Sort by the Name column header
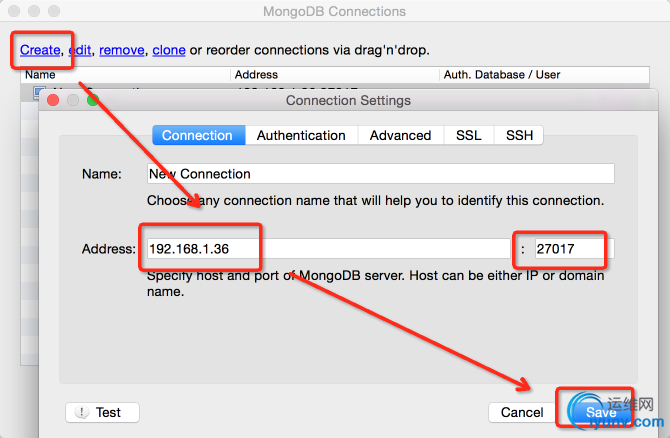The height and width of the screenshot is (438, 670). (x=126, y=75)
